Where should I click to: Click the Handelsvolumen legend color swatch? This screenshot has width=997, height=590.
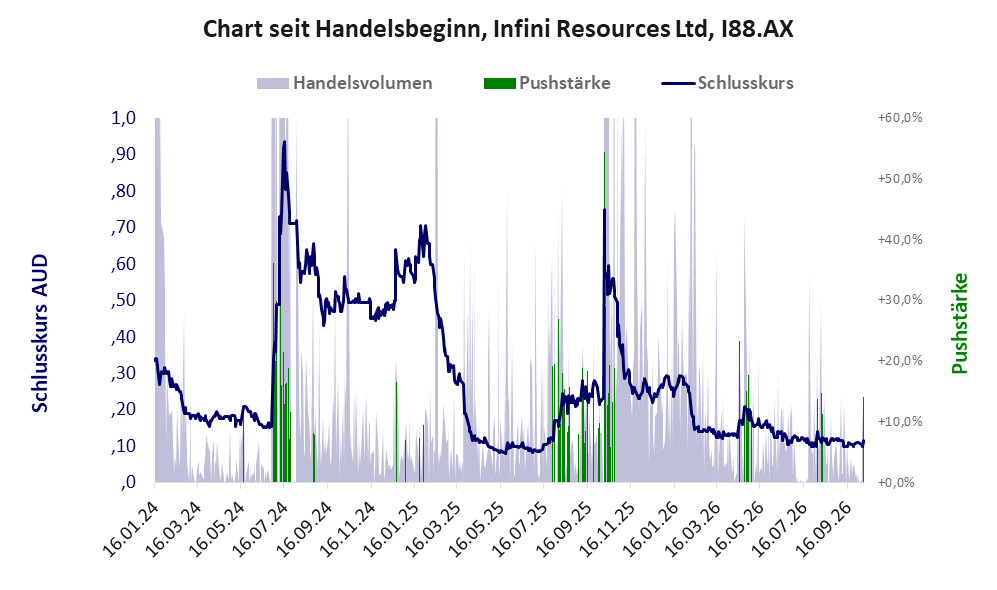click(273, 83)
